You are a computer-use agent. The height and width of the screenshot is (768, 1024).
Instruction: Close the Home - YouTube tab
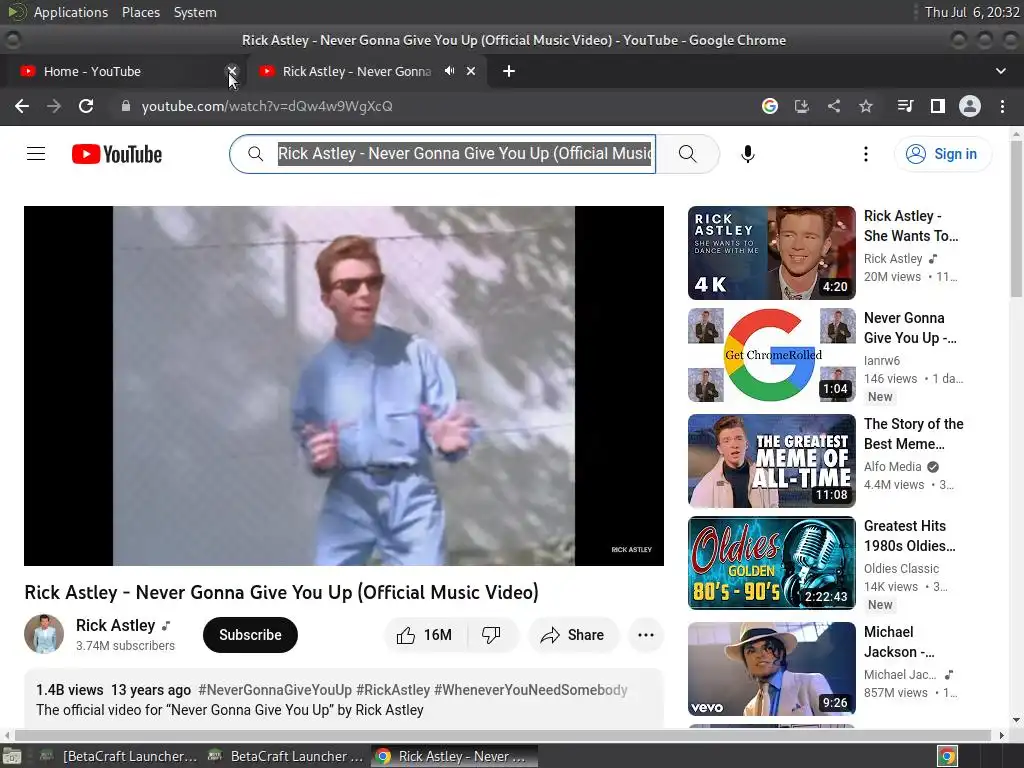(x=232, y=71)
